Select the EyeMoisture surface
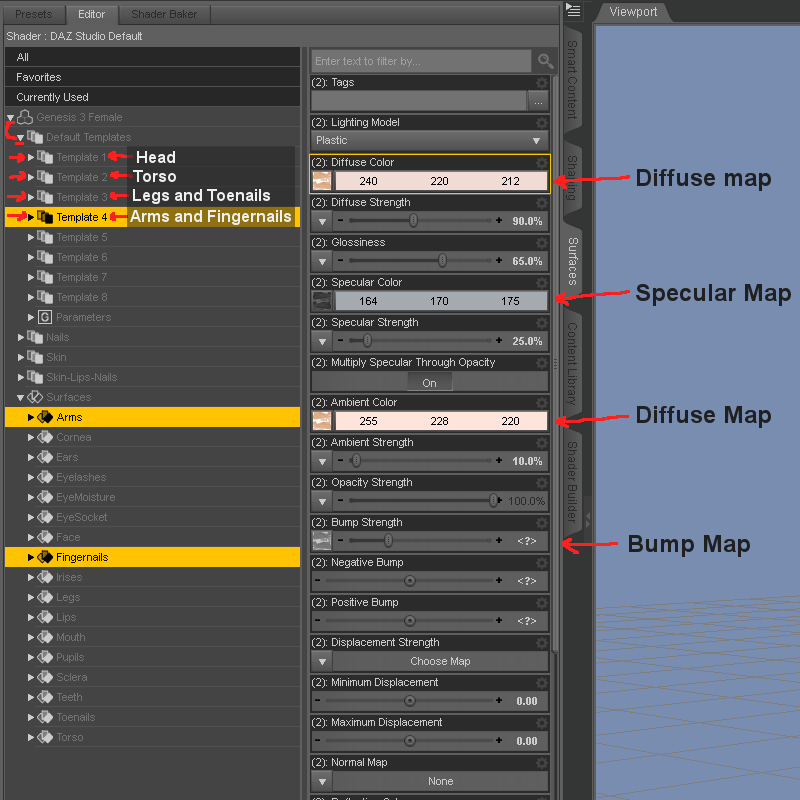Viewport: 800px width, 800px height. [152, 497]
